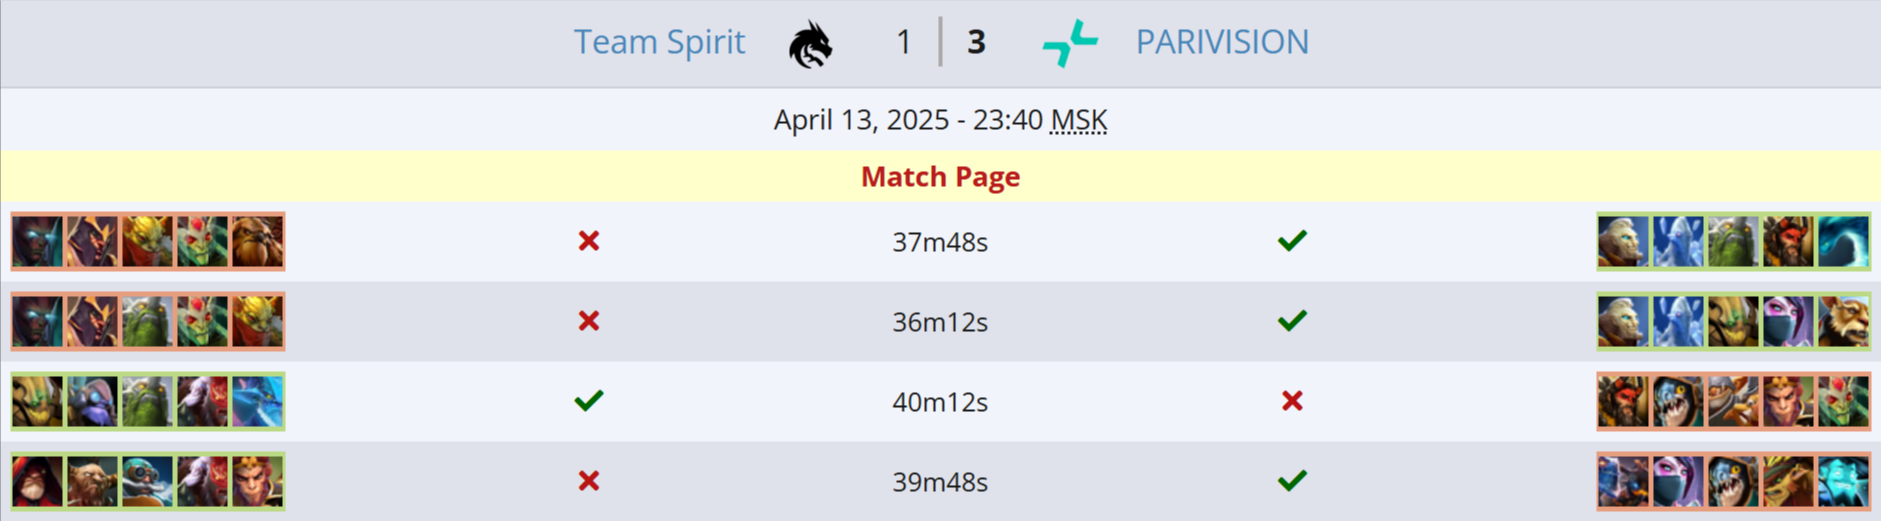Click Earthshaker in Team Spirit's 37m48s draft
This screenshot has width=1881, height=521.
click(257, 242)
